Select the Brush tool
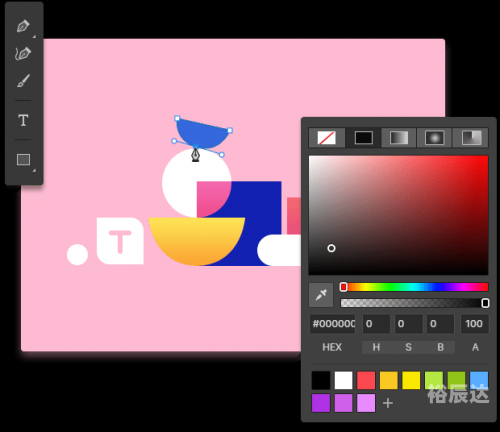Image resolution: width=500 pixels, height=432 pixels. coord(23,81)
